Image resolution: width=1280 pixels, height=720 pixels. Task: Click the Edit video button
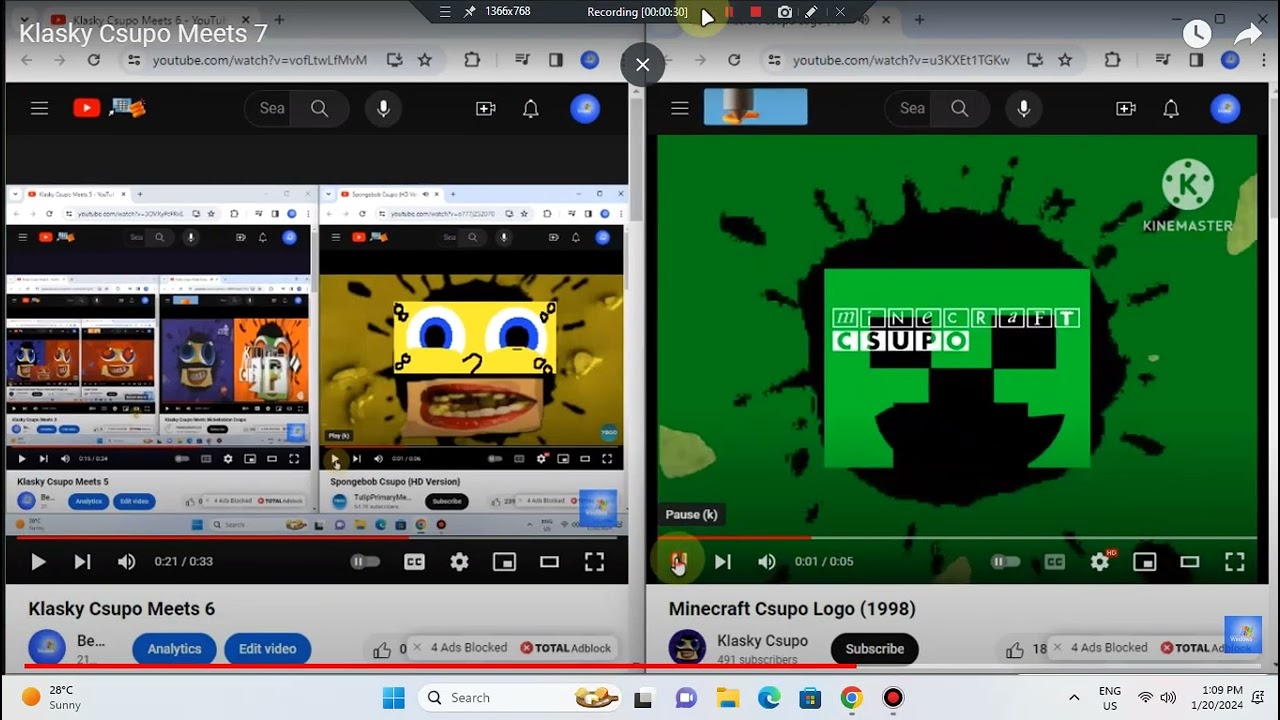pos(267,649)
